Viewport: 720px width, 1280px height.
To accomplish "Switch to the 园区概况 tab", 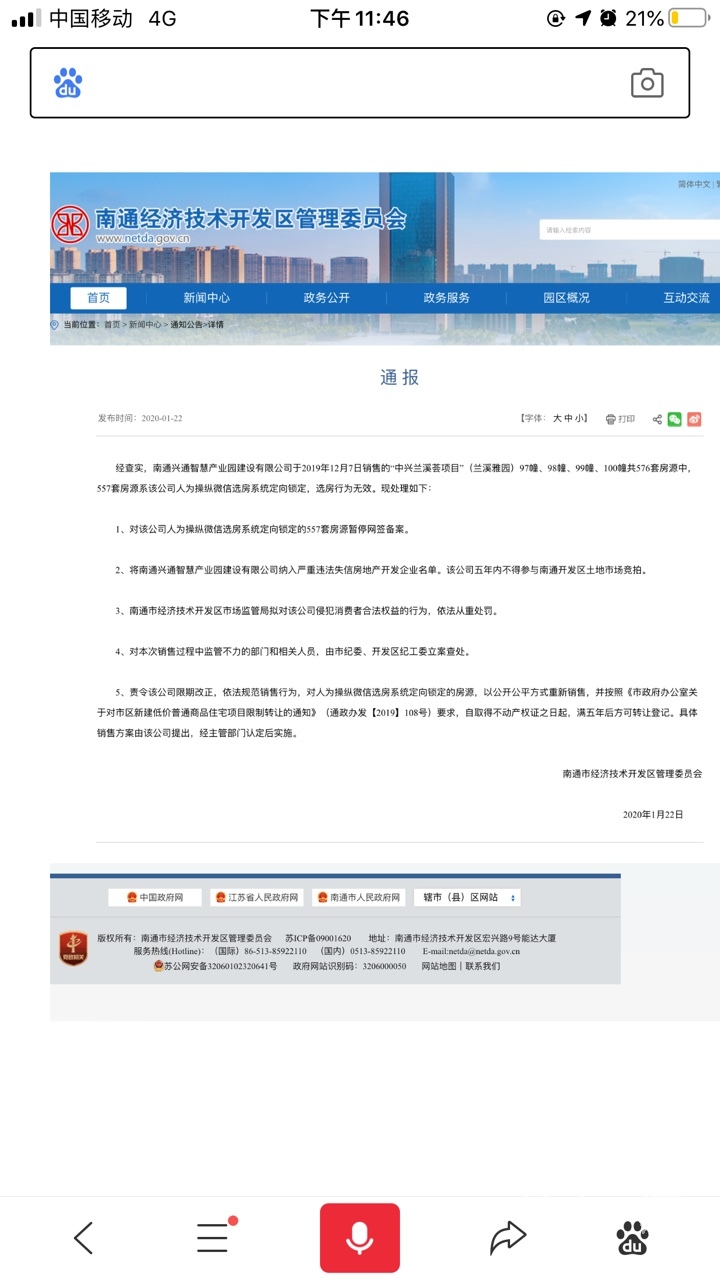I will click(566, 298).
